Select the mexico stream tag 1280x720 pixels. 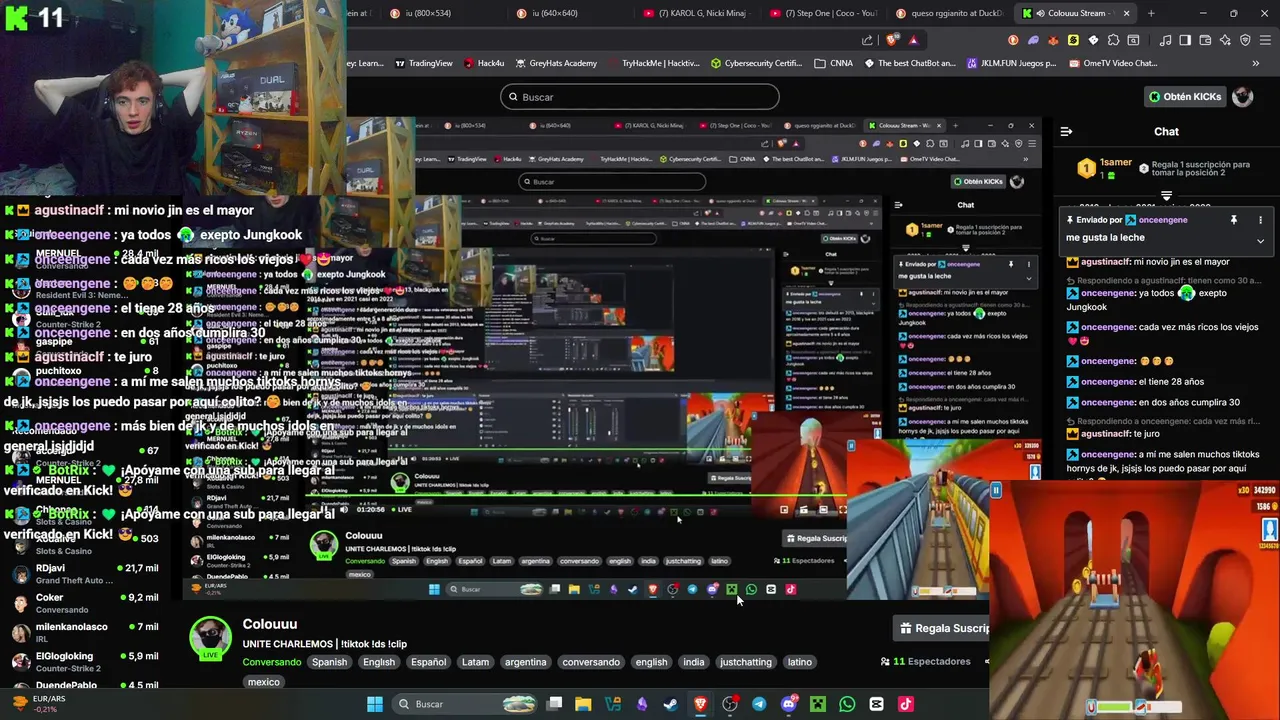(263, 682)
